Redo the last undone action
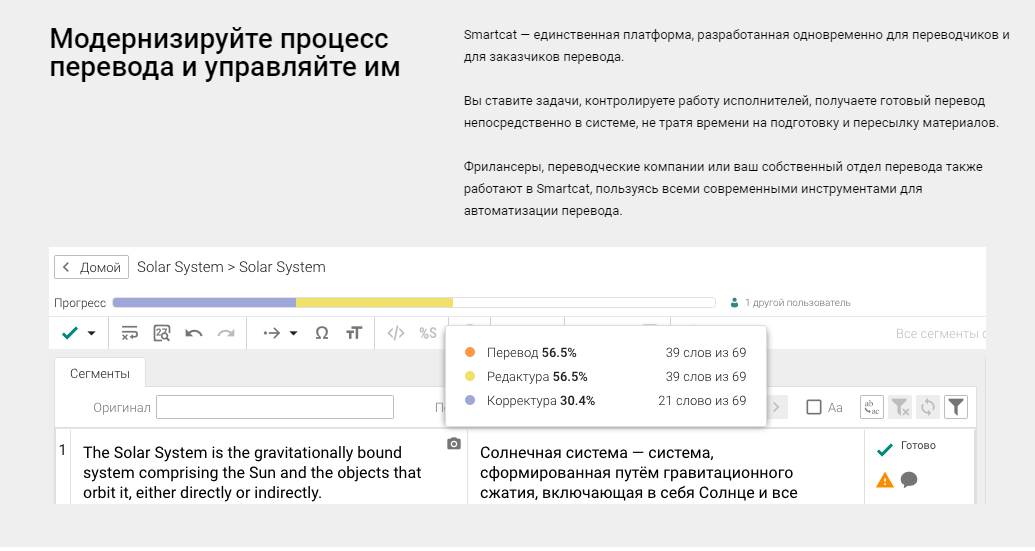Image resolution: width=1035 pixels, height=551 pixels. [x=226, y=333]
